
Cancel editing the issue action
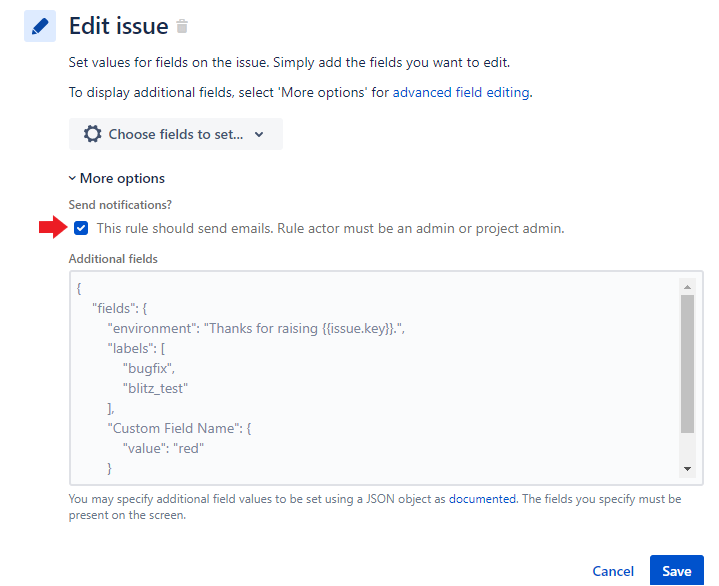tap(613, 571)
